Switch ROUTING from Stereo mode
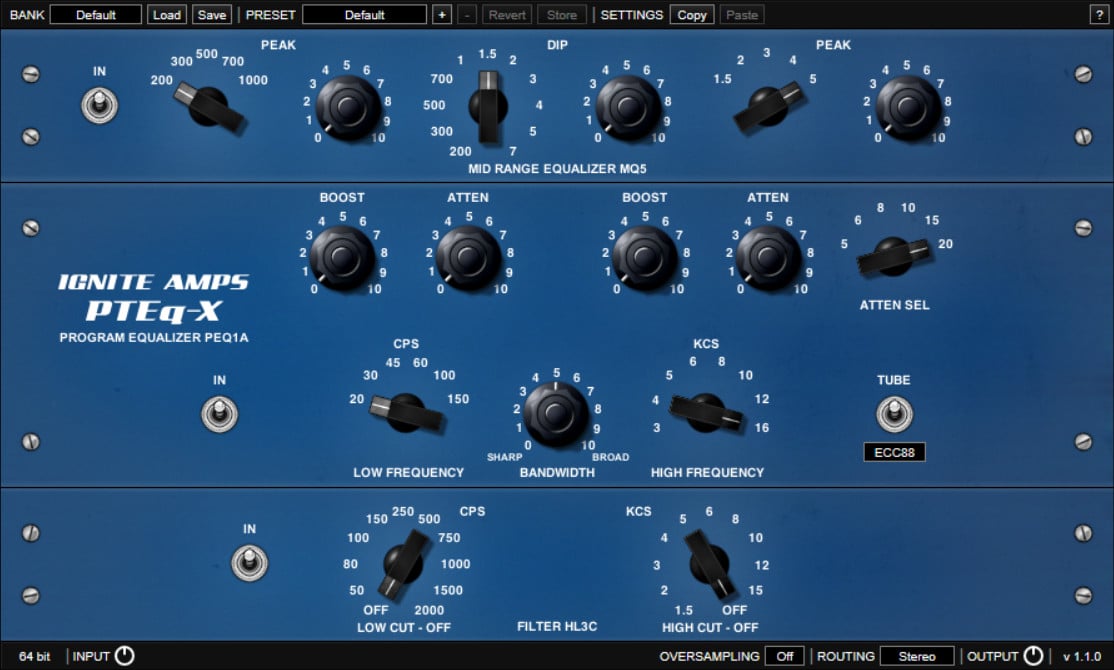Screen dimensions: 1114x670 (916, 656)
